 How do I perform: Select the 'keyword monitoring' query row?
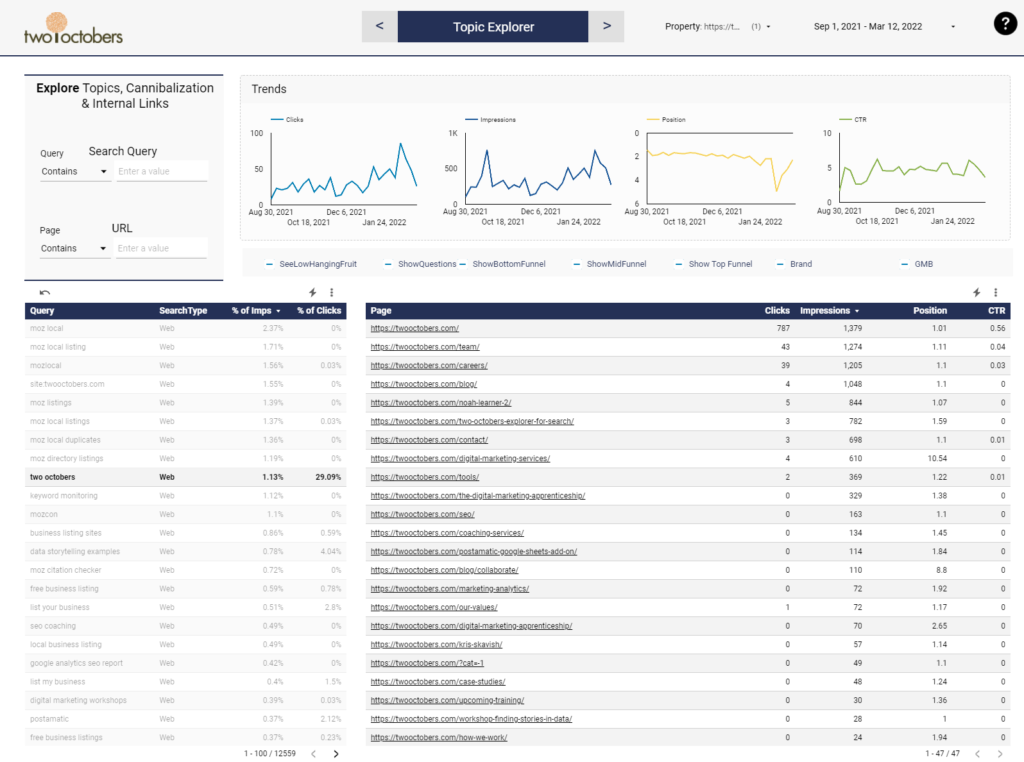click(185, 496)
